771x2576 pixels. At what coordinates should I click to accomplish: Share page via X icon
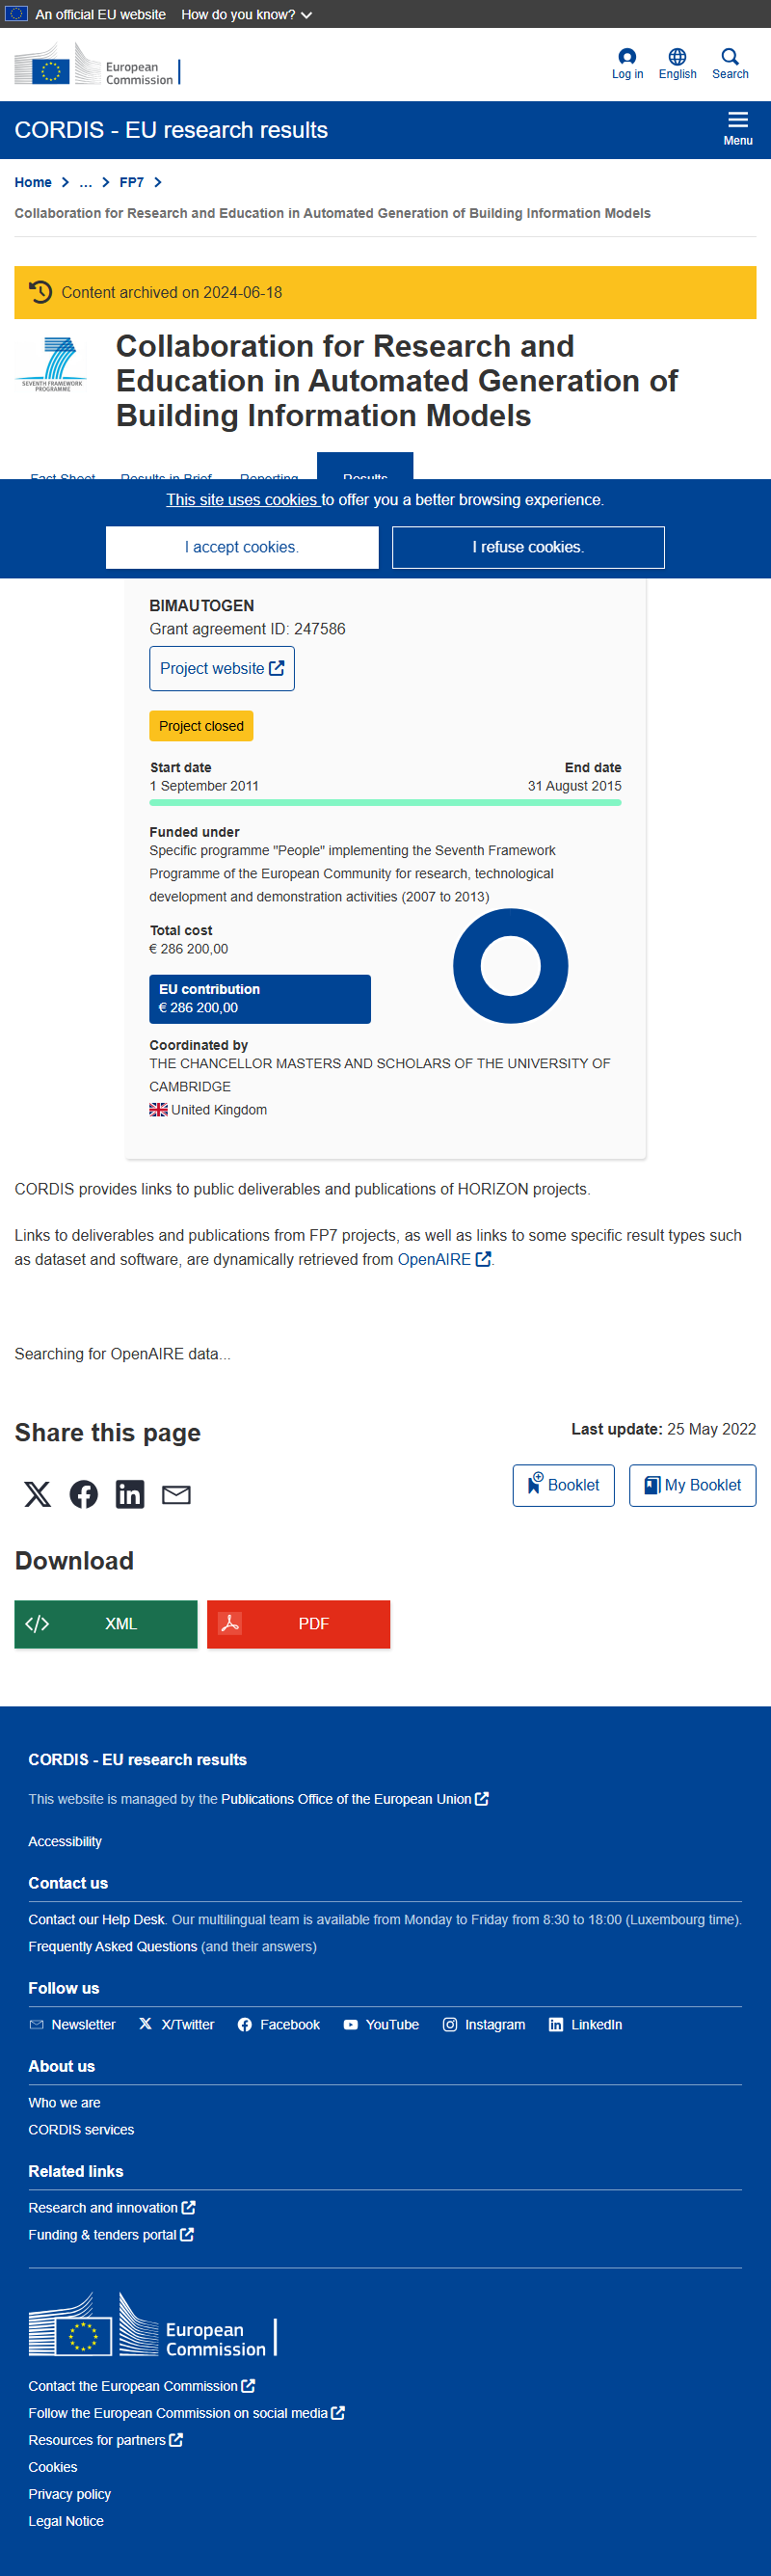(x=37, y=1494)
